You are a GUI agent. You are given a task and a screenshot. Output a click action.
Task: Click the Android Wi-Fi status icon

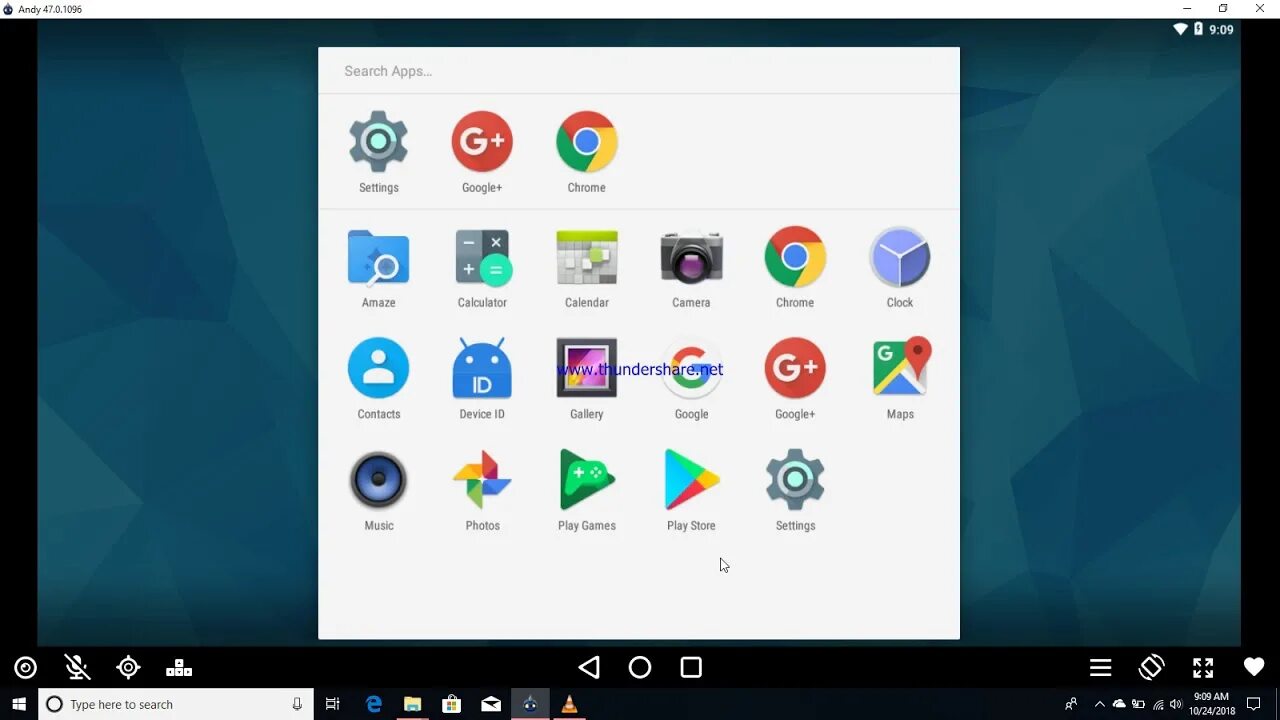pyautogui.click(x=1181, y=29)
